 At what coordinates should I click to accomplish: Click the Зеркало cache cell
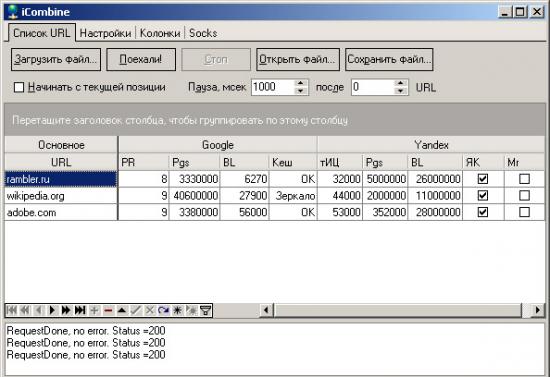pos(293,196)
